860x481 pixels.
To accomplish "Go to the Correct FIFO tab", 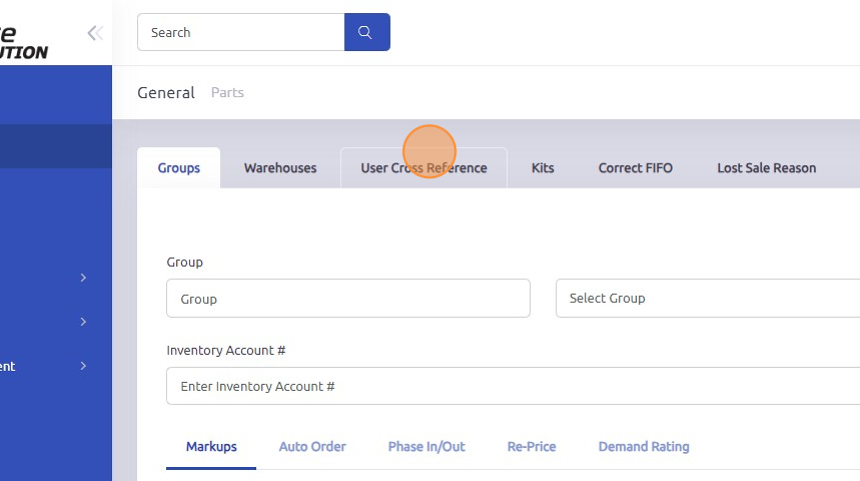I will pos(635,168).
